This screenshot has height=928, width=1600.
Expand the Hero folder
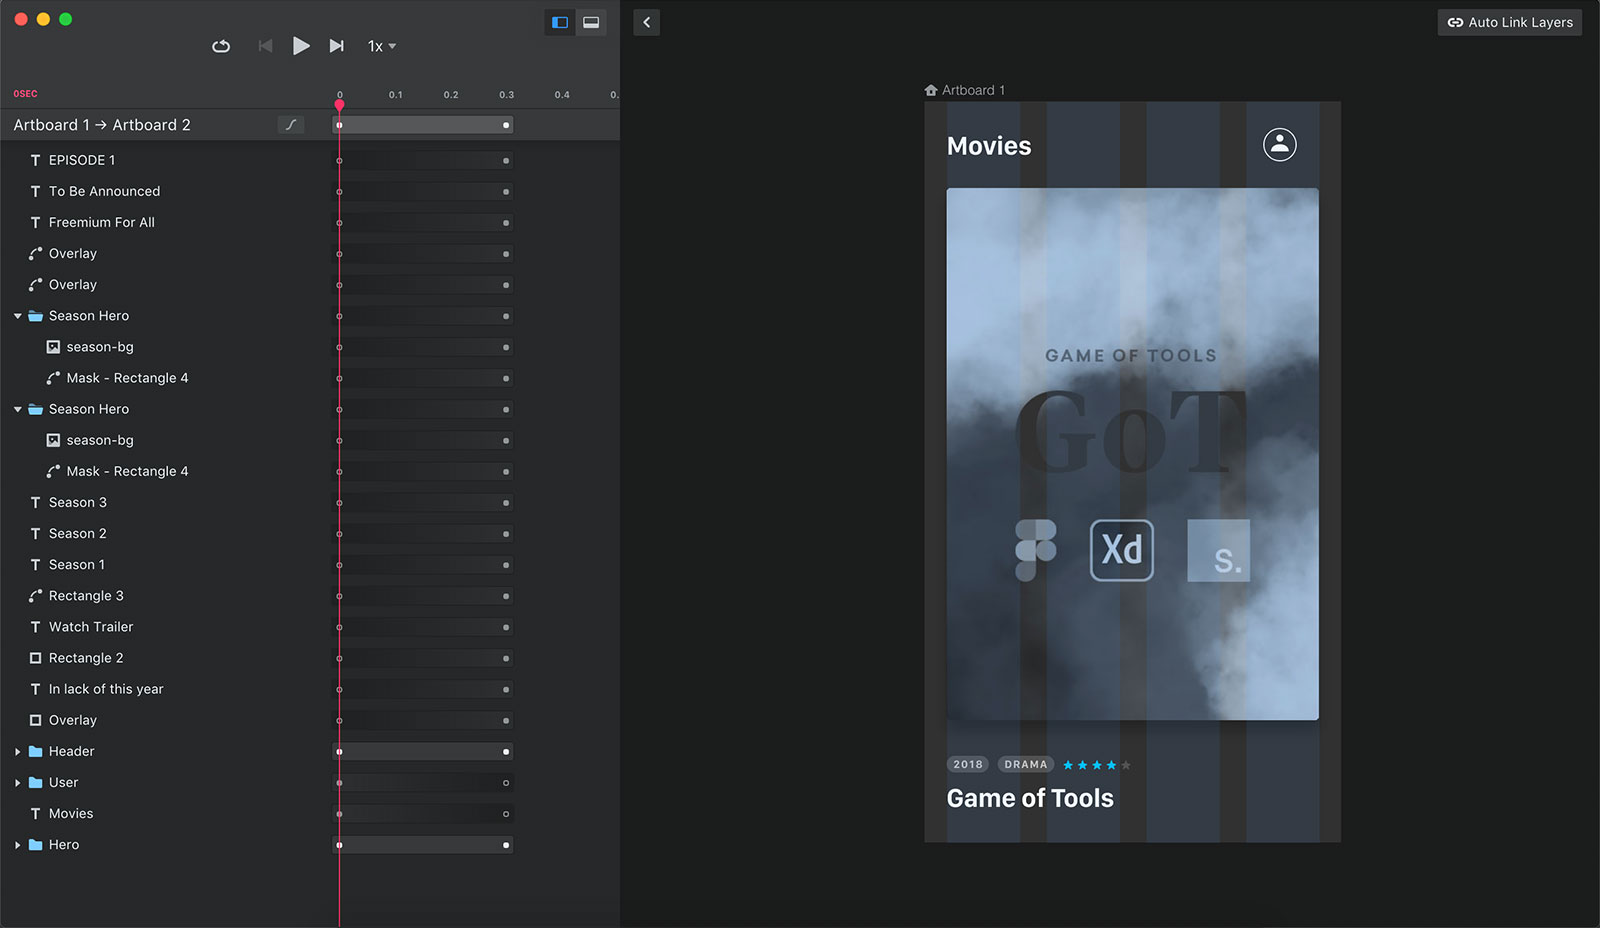tap(18, 845)
